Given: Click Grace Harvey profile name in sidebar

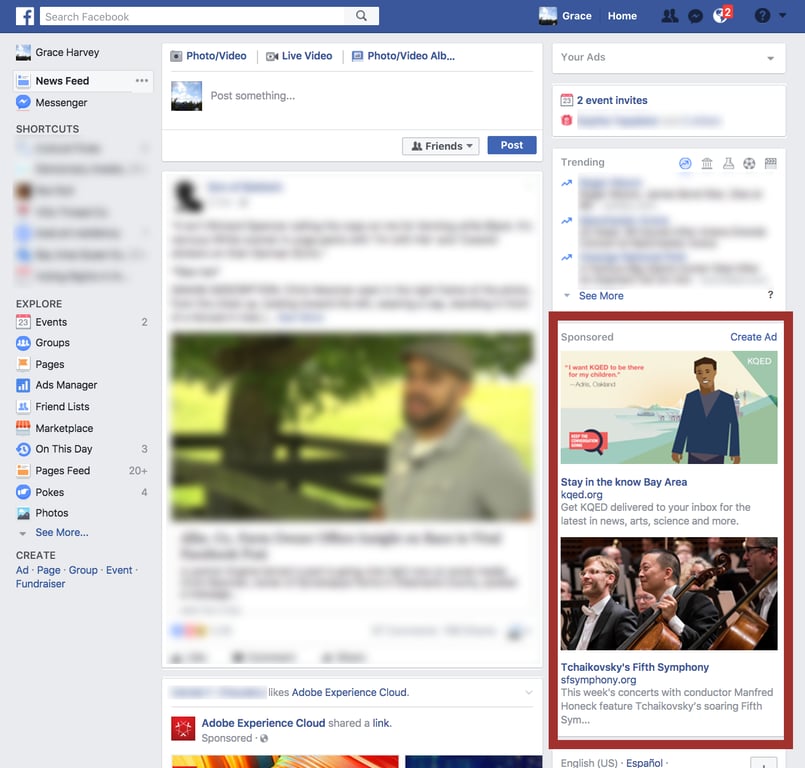Looking at the screenshot, I should click(67, 52).
